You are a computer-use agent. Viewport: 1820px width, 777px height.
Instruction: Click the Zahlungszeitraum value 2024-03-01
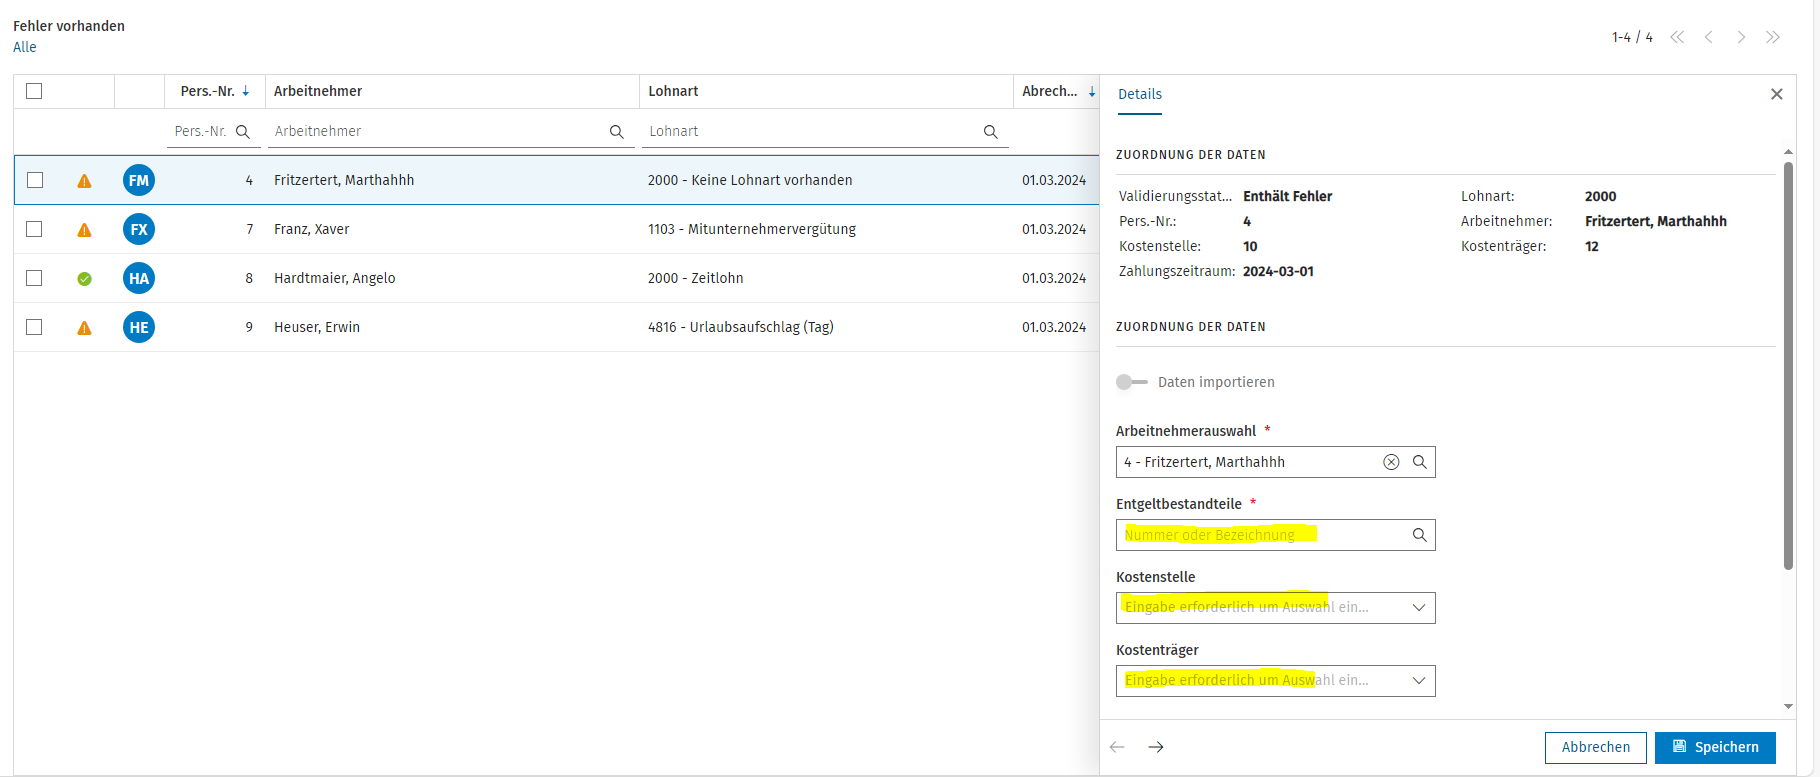(x=1278, y=271)
